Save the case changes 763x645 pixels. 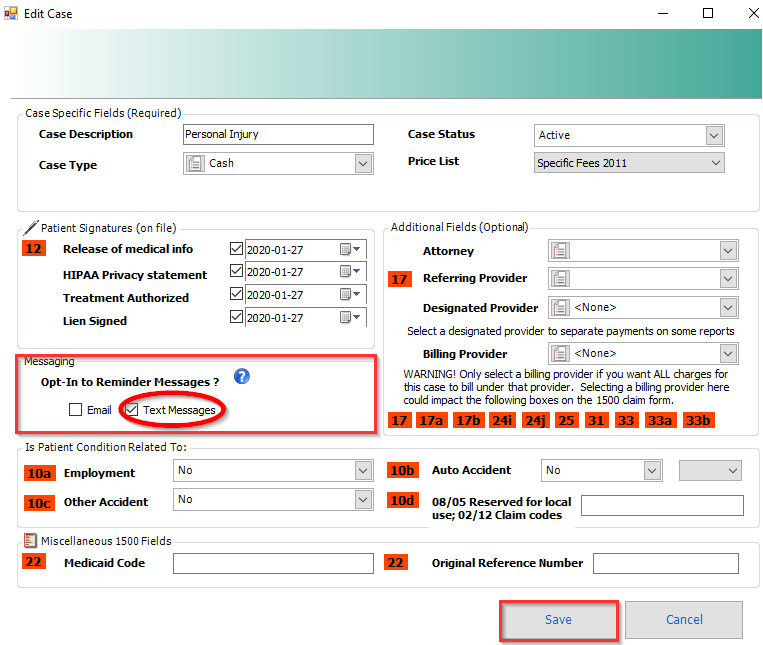(x=558, y=620)
